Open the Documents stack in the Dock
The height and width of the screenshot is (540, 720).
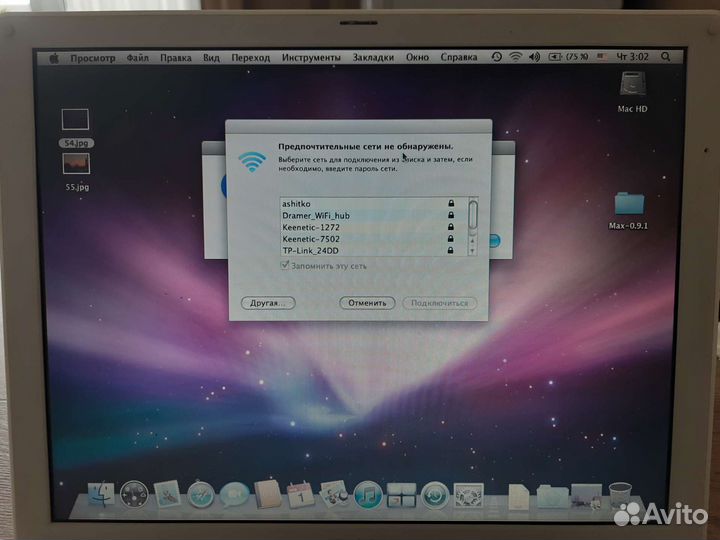pos(519,496)
